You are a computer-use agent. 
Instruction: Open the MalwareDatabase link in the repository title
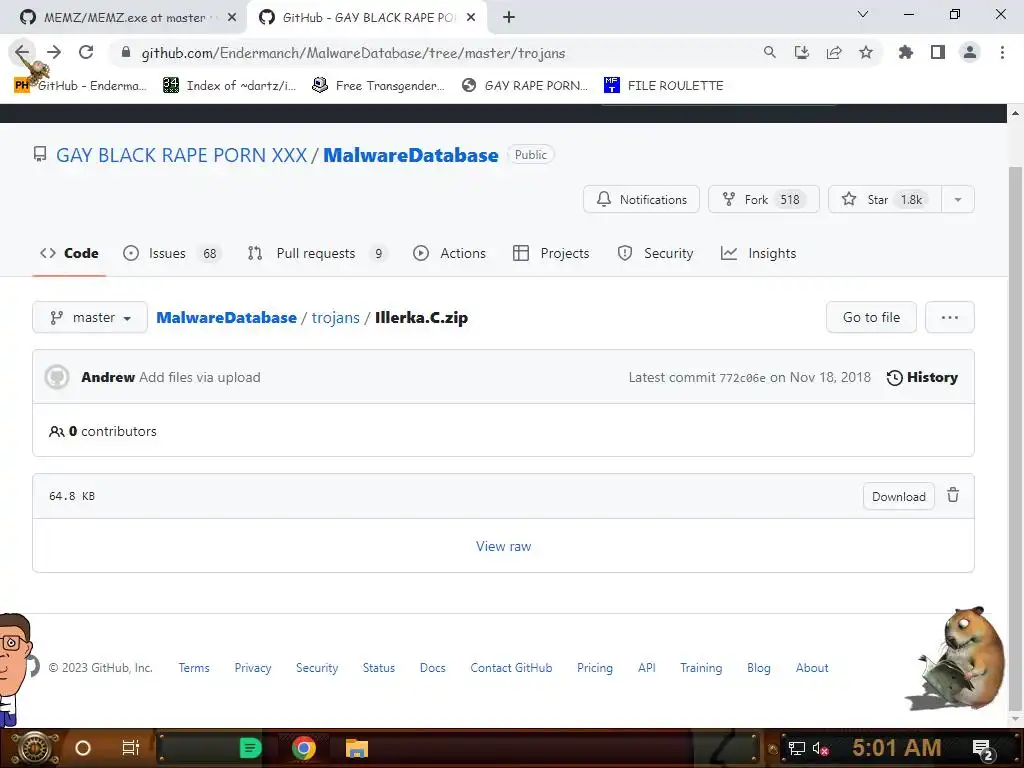[411, 155]
